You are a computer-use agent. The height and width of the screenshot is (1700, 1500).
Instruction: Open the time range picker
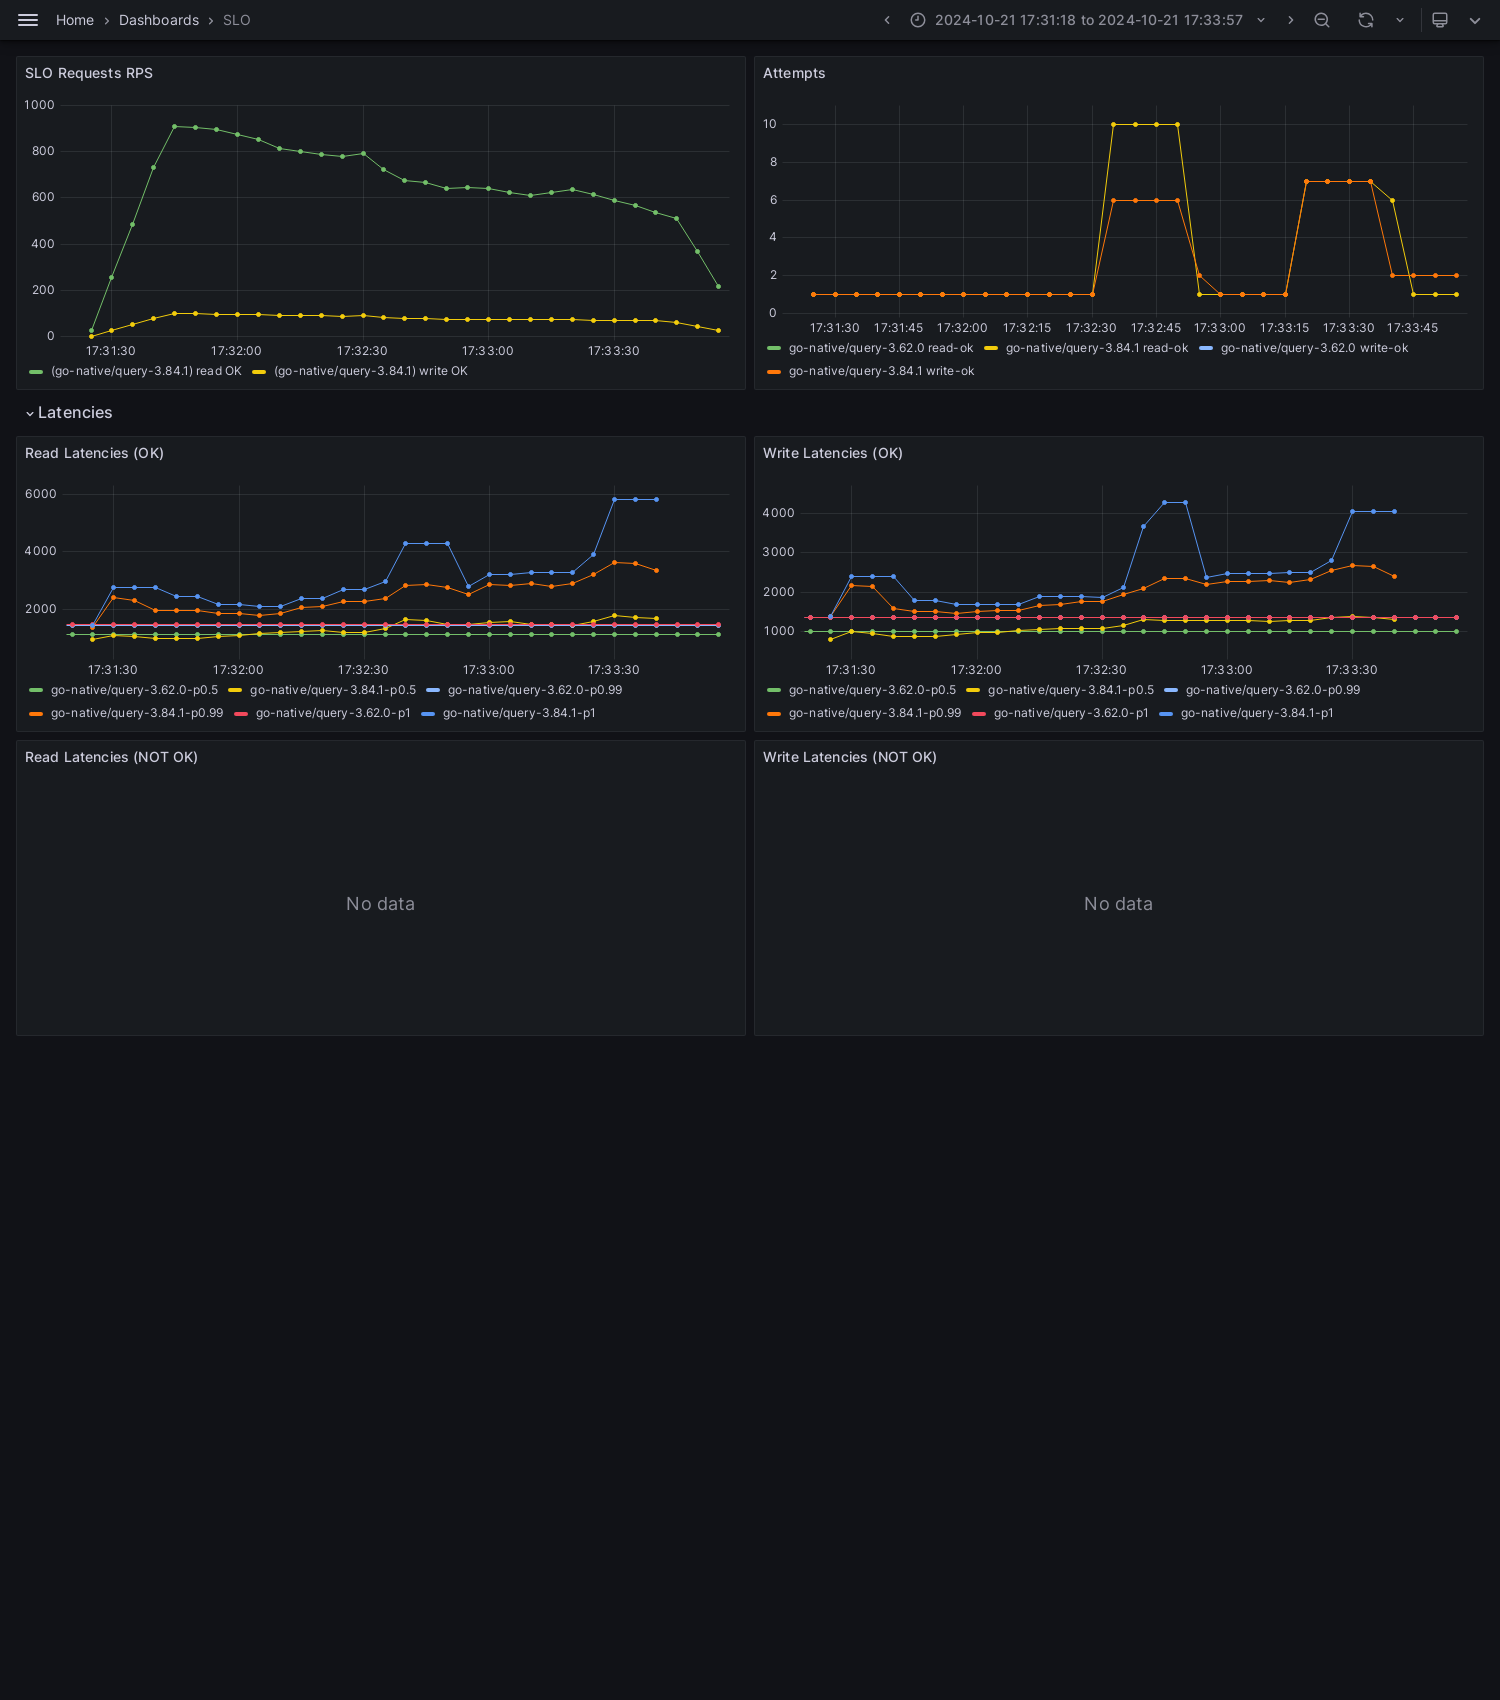point(1088,20)
